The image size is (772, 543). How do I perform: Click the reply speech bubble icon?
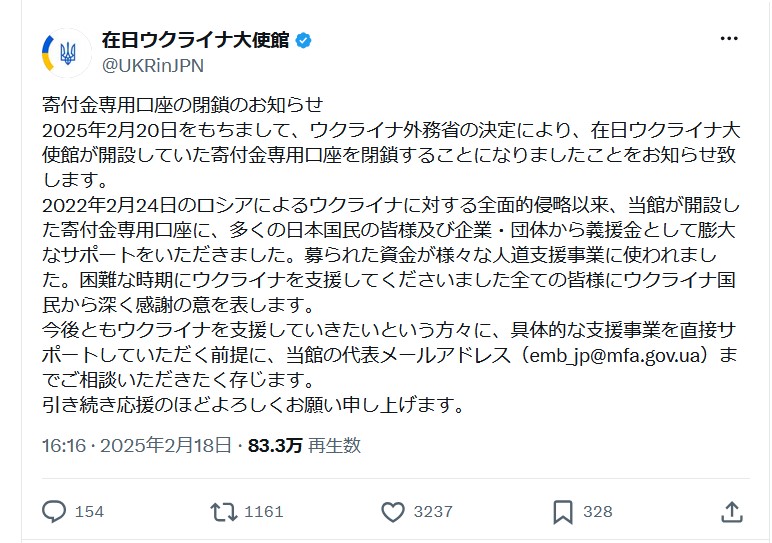pyautogui.click(x=54, y=511)
